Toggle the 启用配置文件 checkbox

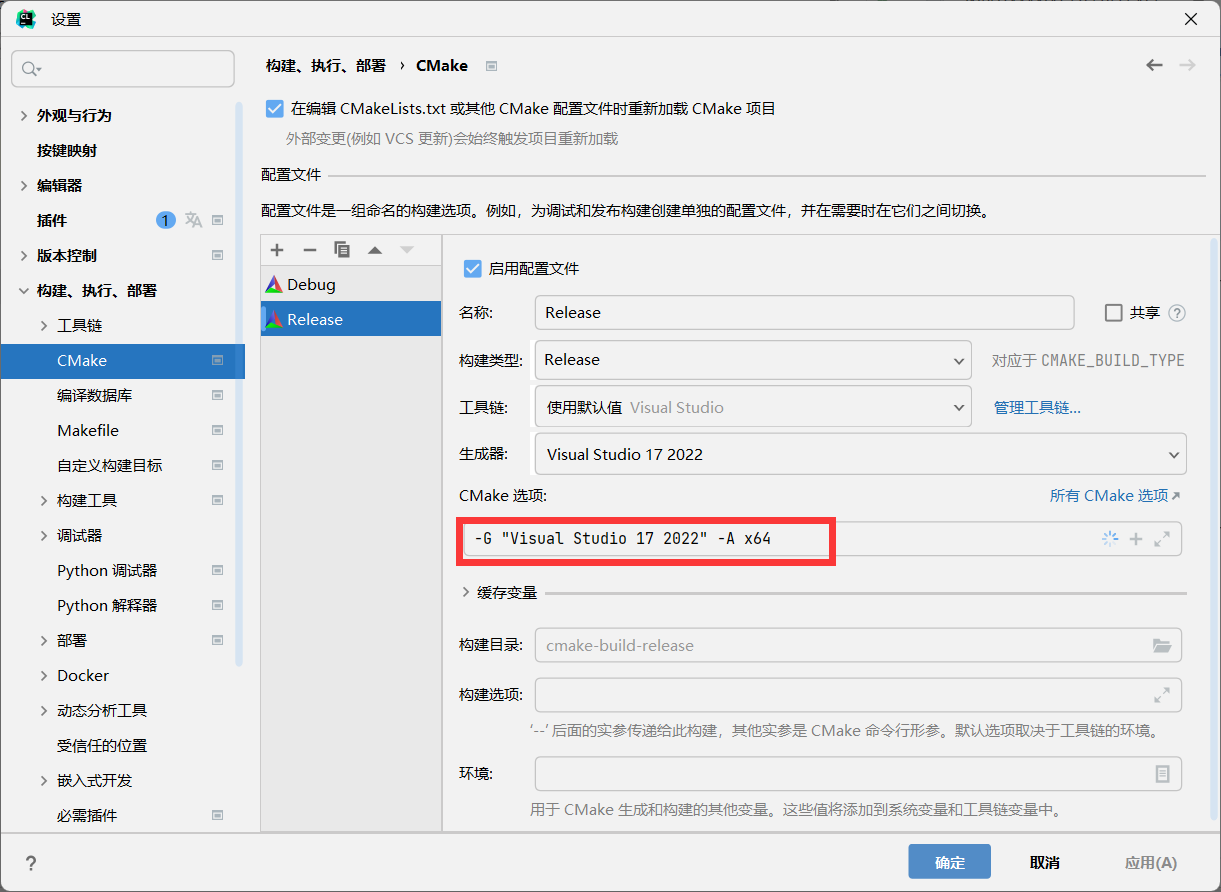pos(473,268)
